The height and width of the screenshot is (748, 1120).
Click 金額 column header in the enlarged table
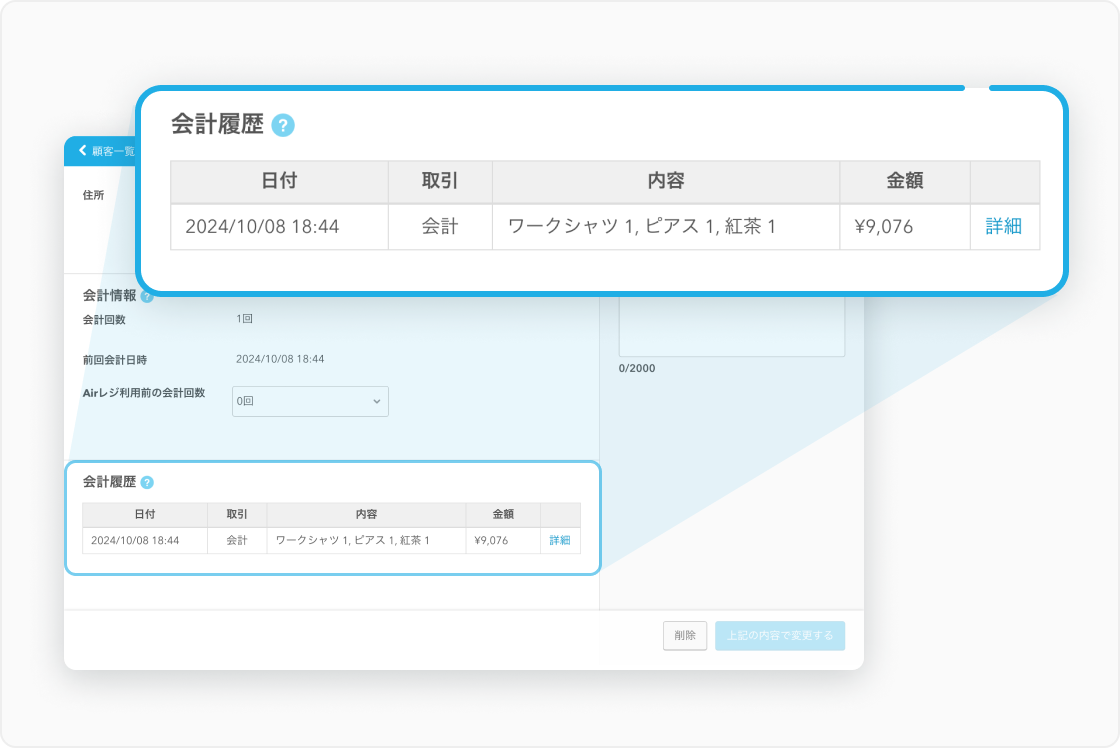coord(904,181)
